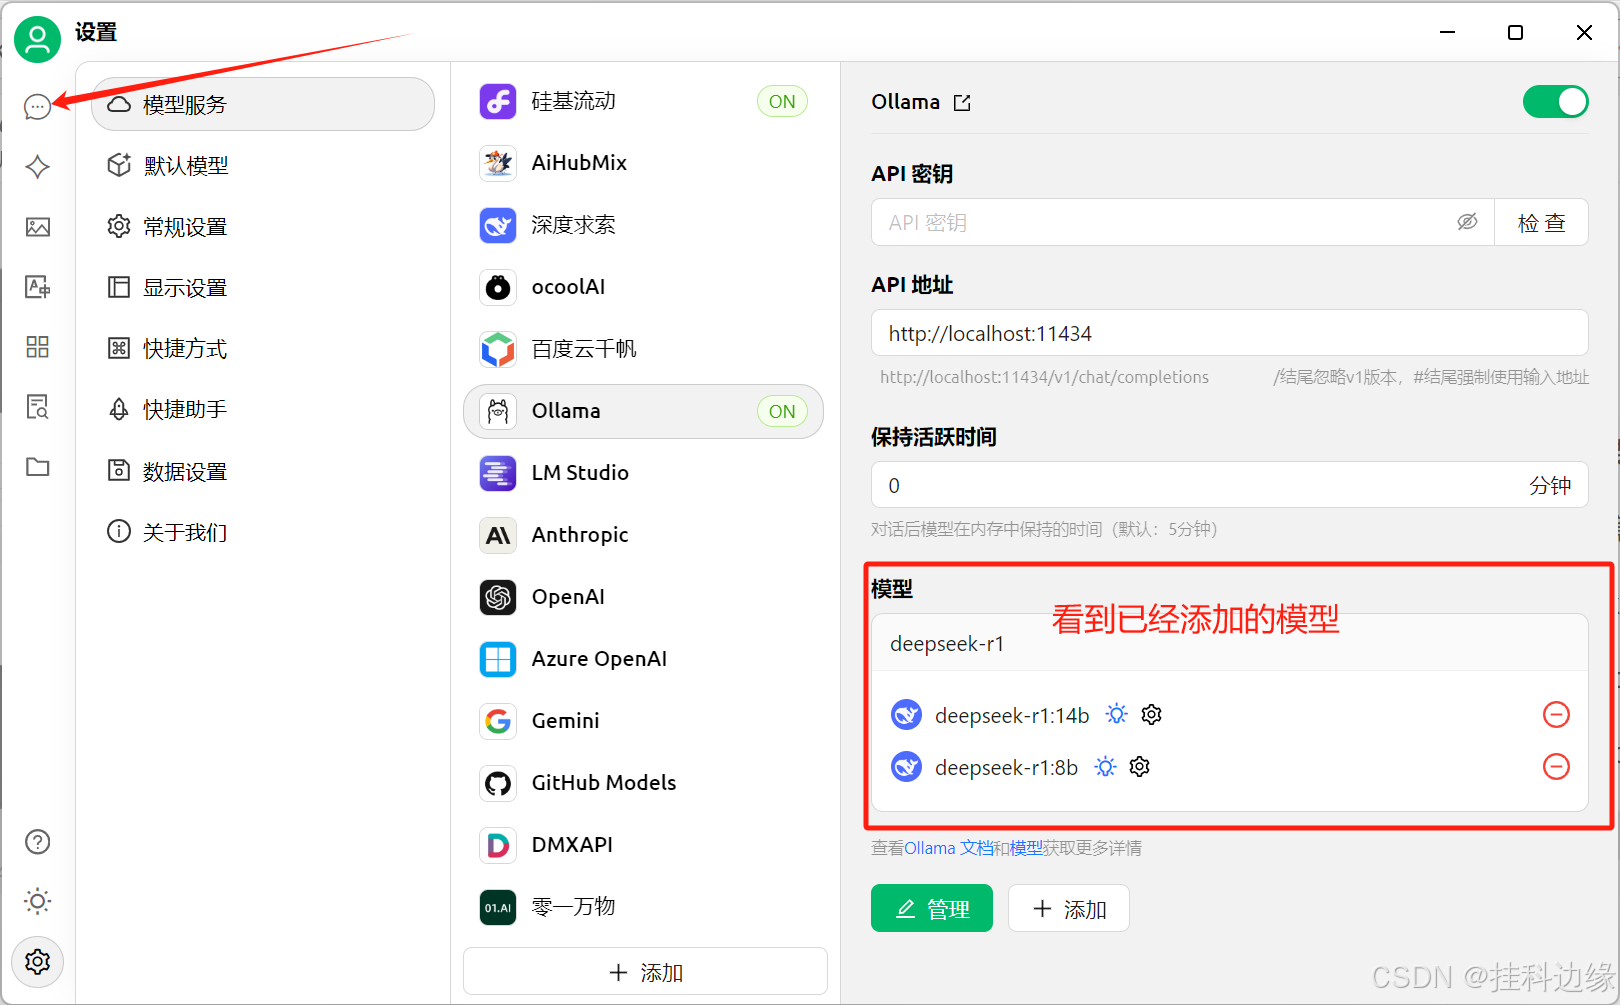Toggle API key visibility eye icon
Screen dimensions: 1620x1005
[1467, 222]
